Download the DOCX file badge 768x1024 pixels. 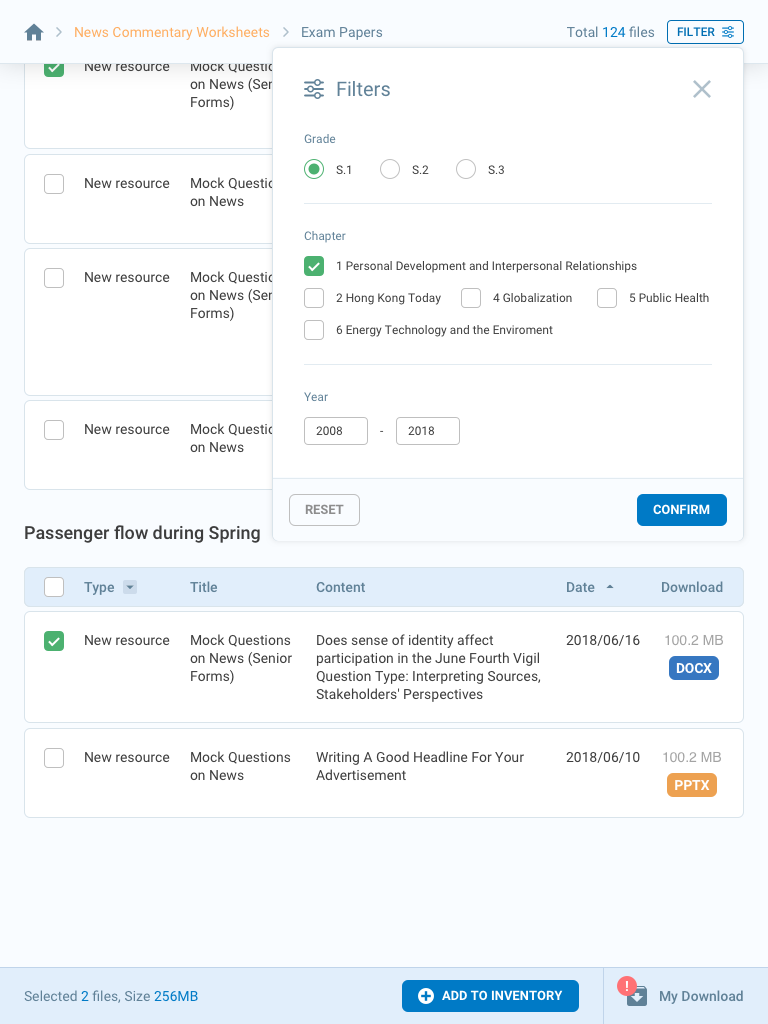(694, 668)
